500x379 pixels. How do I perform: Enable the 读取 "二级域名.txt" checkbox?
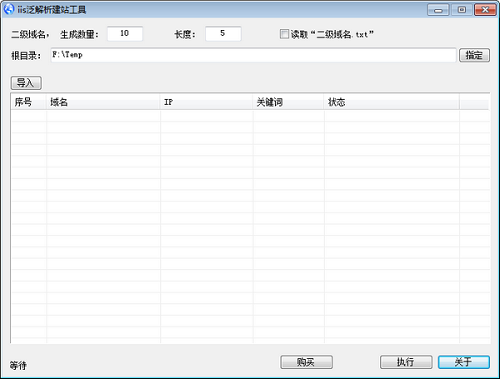click(x=284, y=34)
